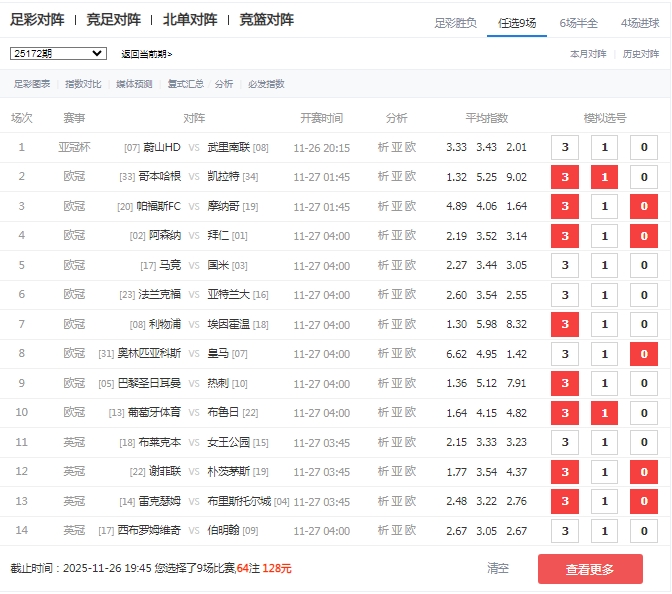Open the 25172期 period dropdown
Image resolution: width=672 pixels, height=594 pixels.
[x=58, y=54]
